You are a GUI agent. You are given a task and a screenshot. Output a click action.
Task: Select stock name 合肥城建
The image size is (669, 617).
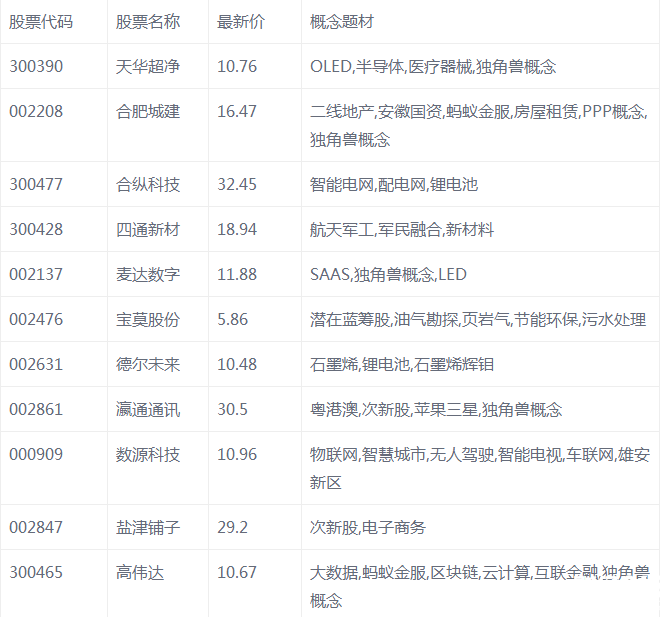(x=148, y=112)
